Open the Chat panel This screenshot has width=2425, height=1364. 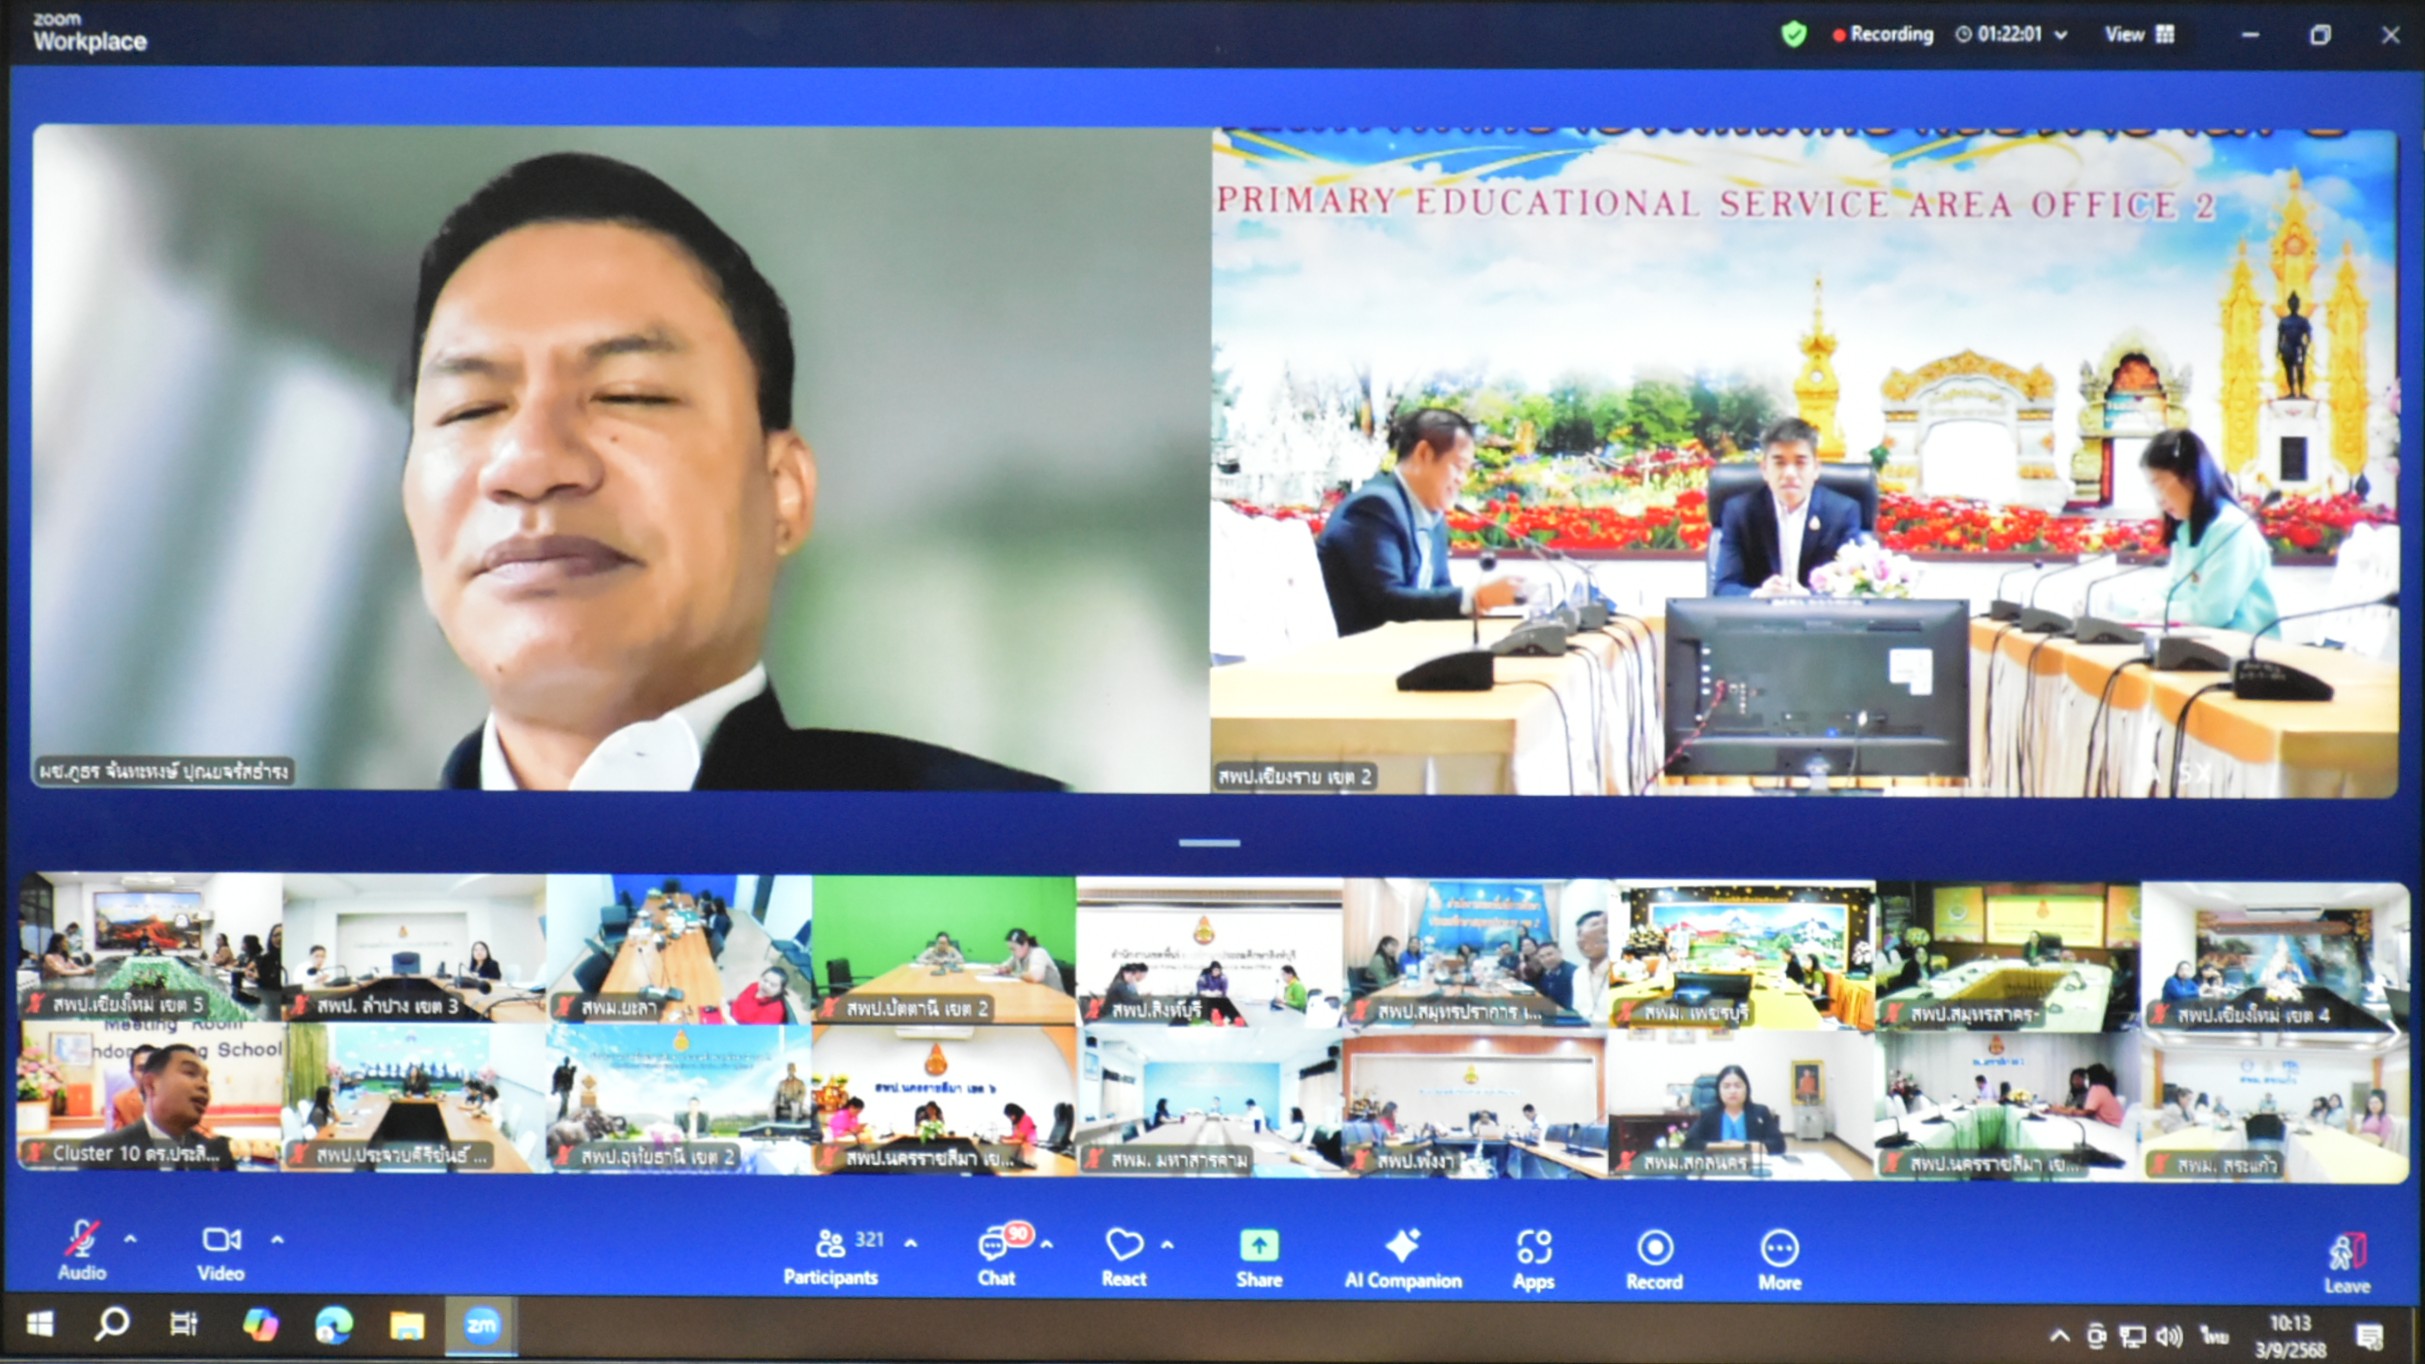coord(995,1246)
